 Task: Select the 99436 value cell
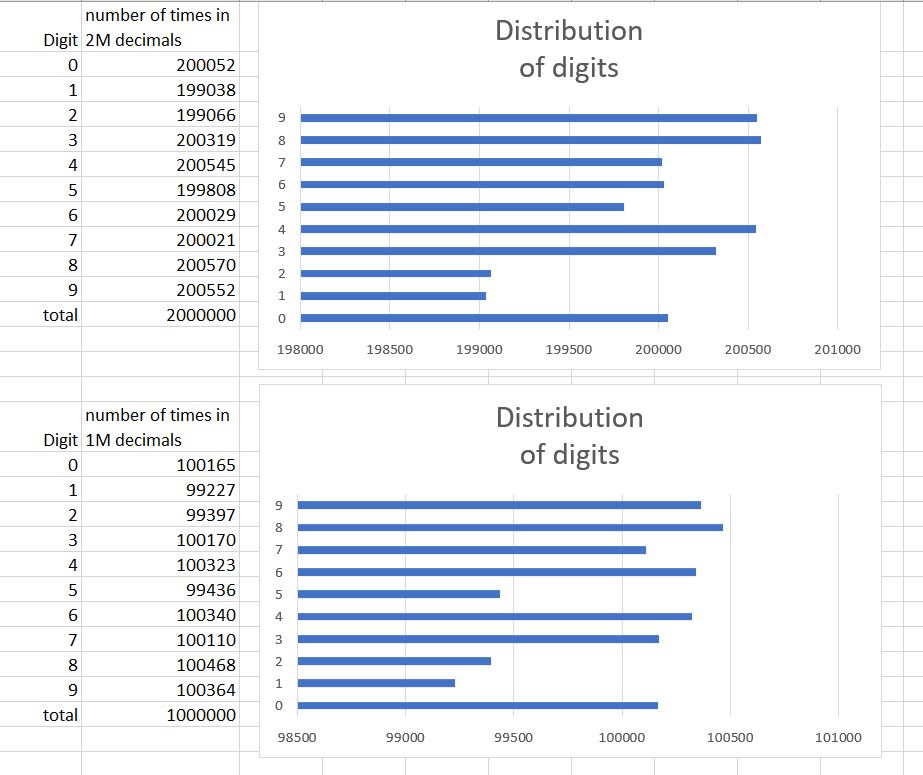pos(160,590)
